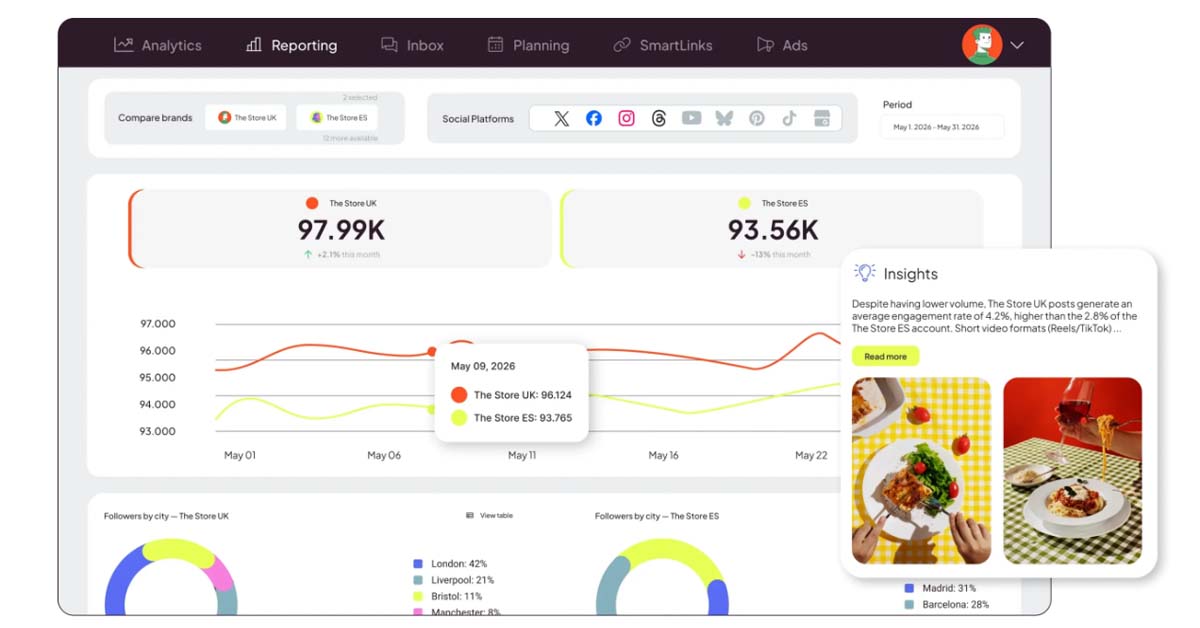Open the Analytics tab
The image size is (1200, 628).
tap(157, 45)
